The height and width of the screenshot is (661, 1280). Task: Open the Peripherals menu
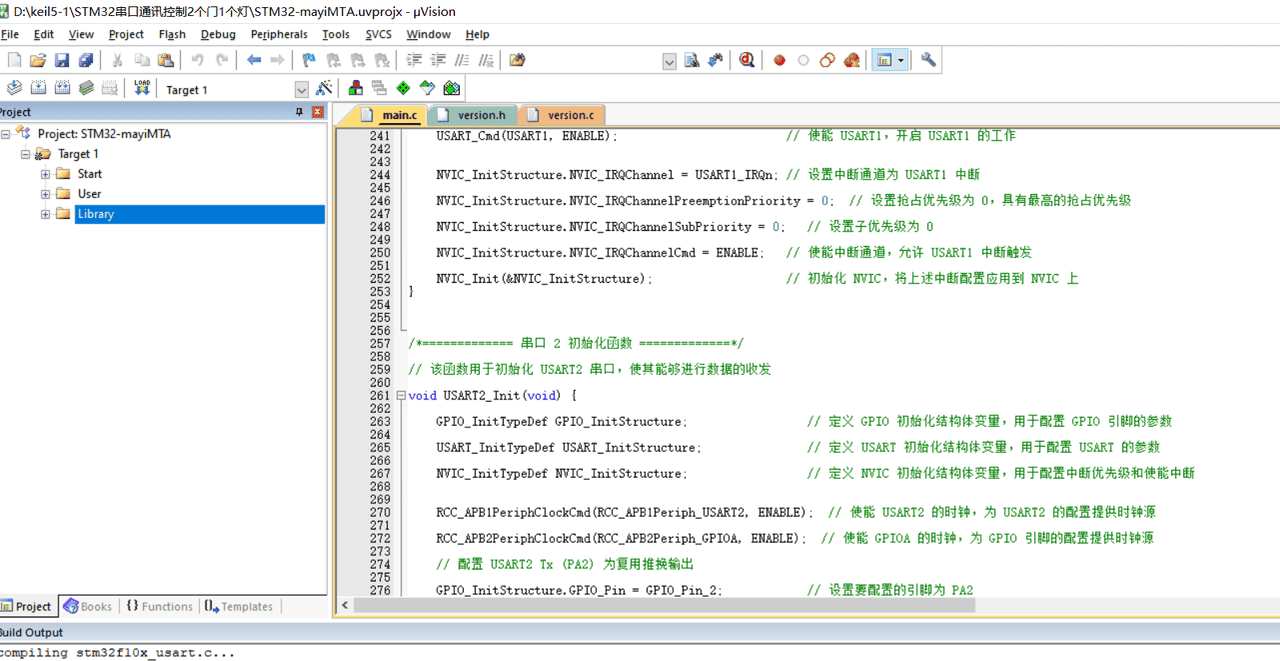279,34
